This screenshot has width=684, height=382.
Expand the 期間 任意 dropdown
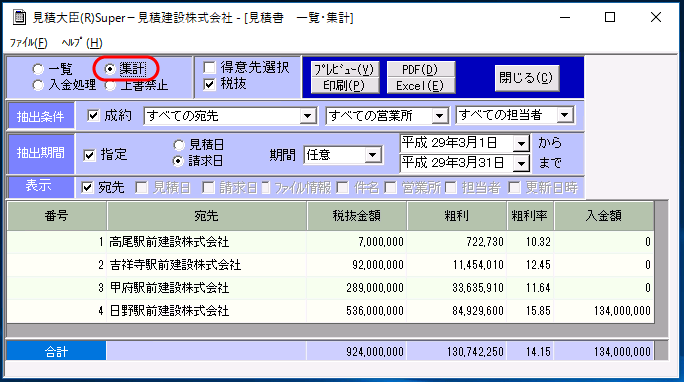(x=373, y=155)
